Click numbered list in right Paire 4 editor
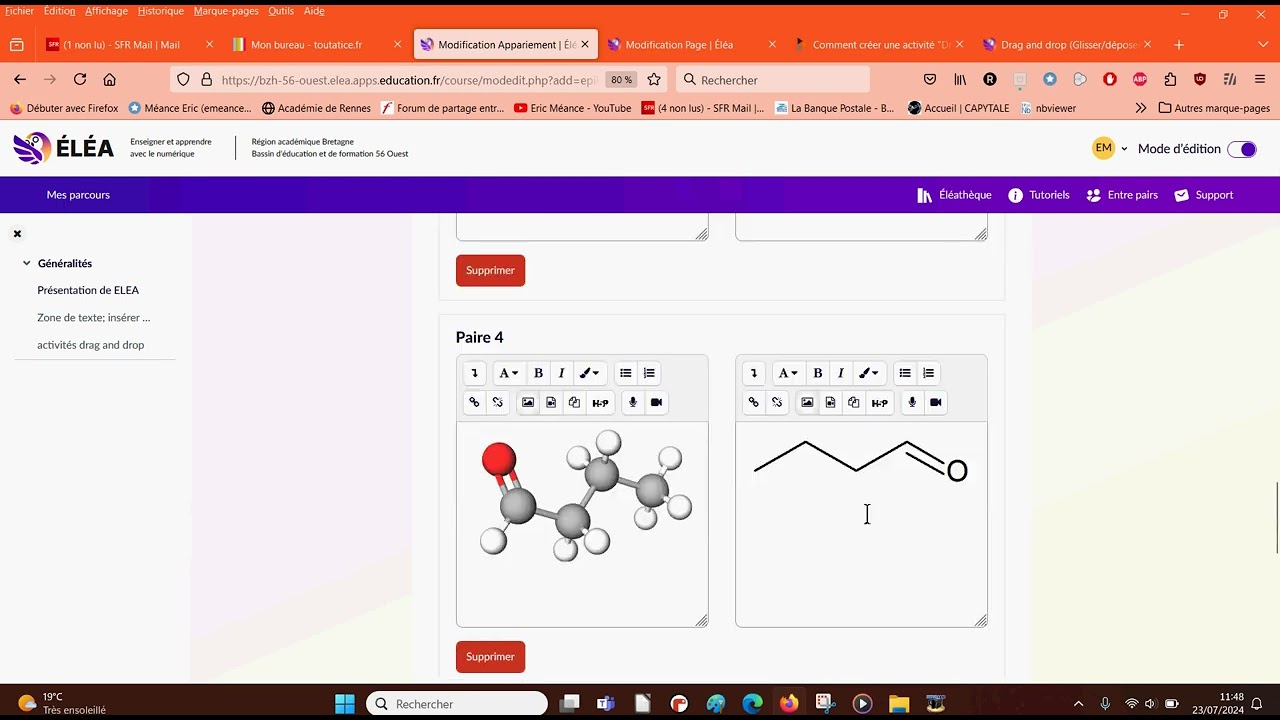This screenshot has width=1280, height=720. 928,373
